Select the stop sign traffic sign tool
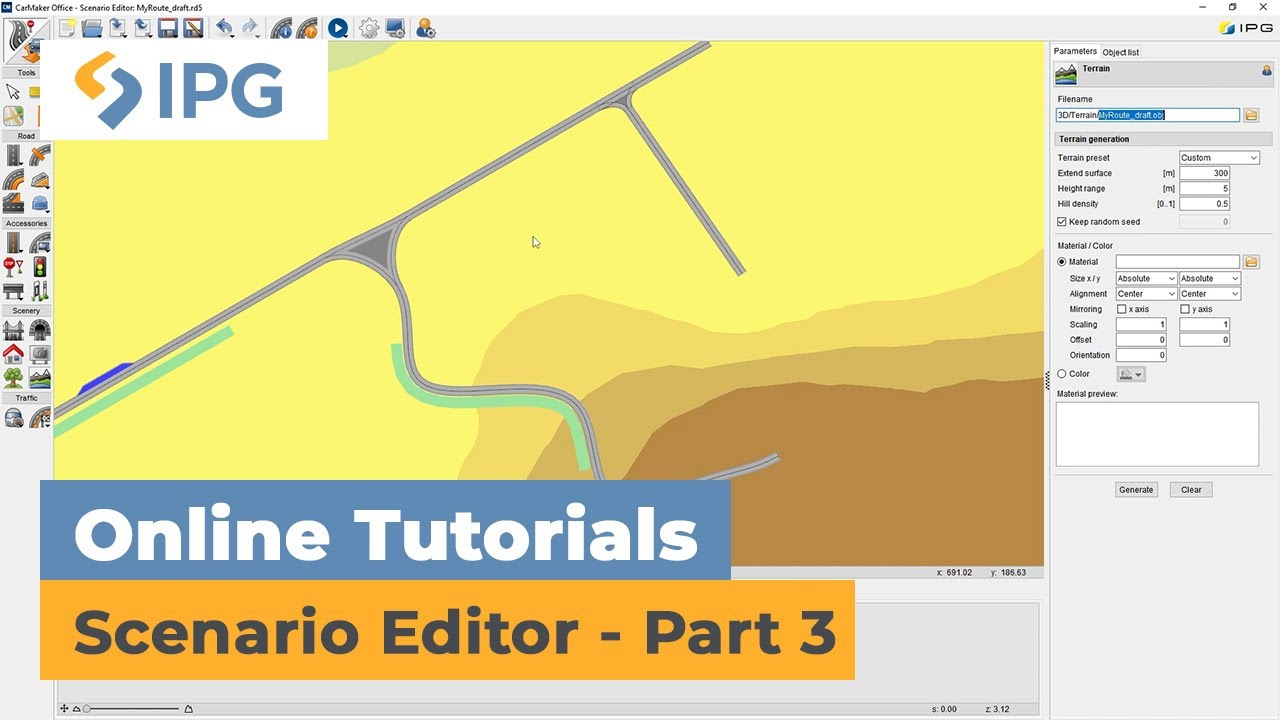The height and width of the screenshot is (720, 1280). click(x=14, y=267)
